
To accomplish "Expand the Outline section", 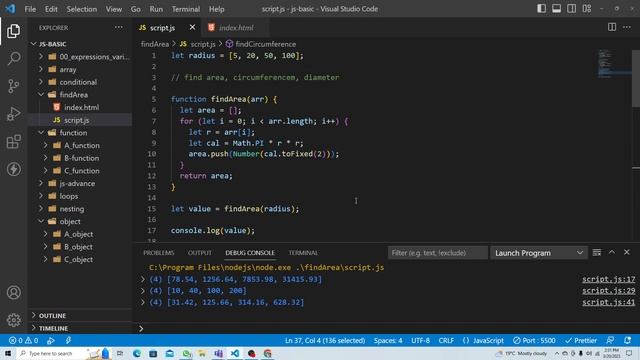I will 80,316.
